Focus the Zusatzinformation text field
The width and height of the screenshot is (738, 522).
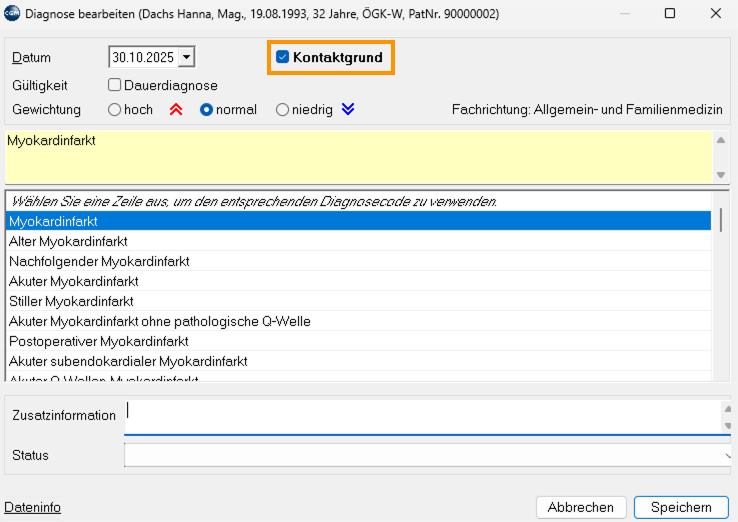pos(420,415)
